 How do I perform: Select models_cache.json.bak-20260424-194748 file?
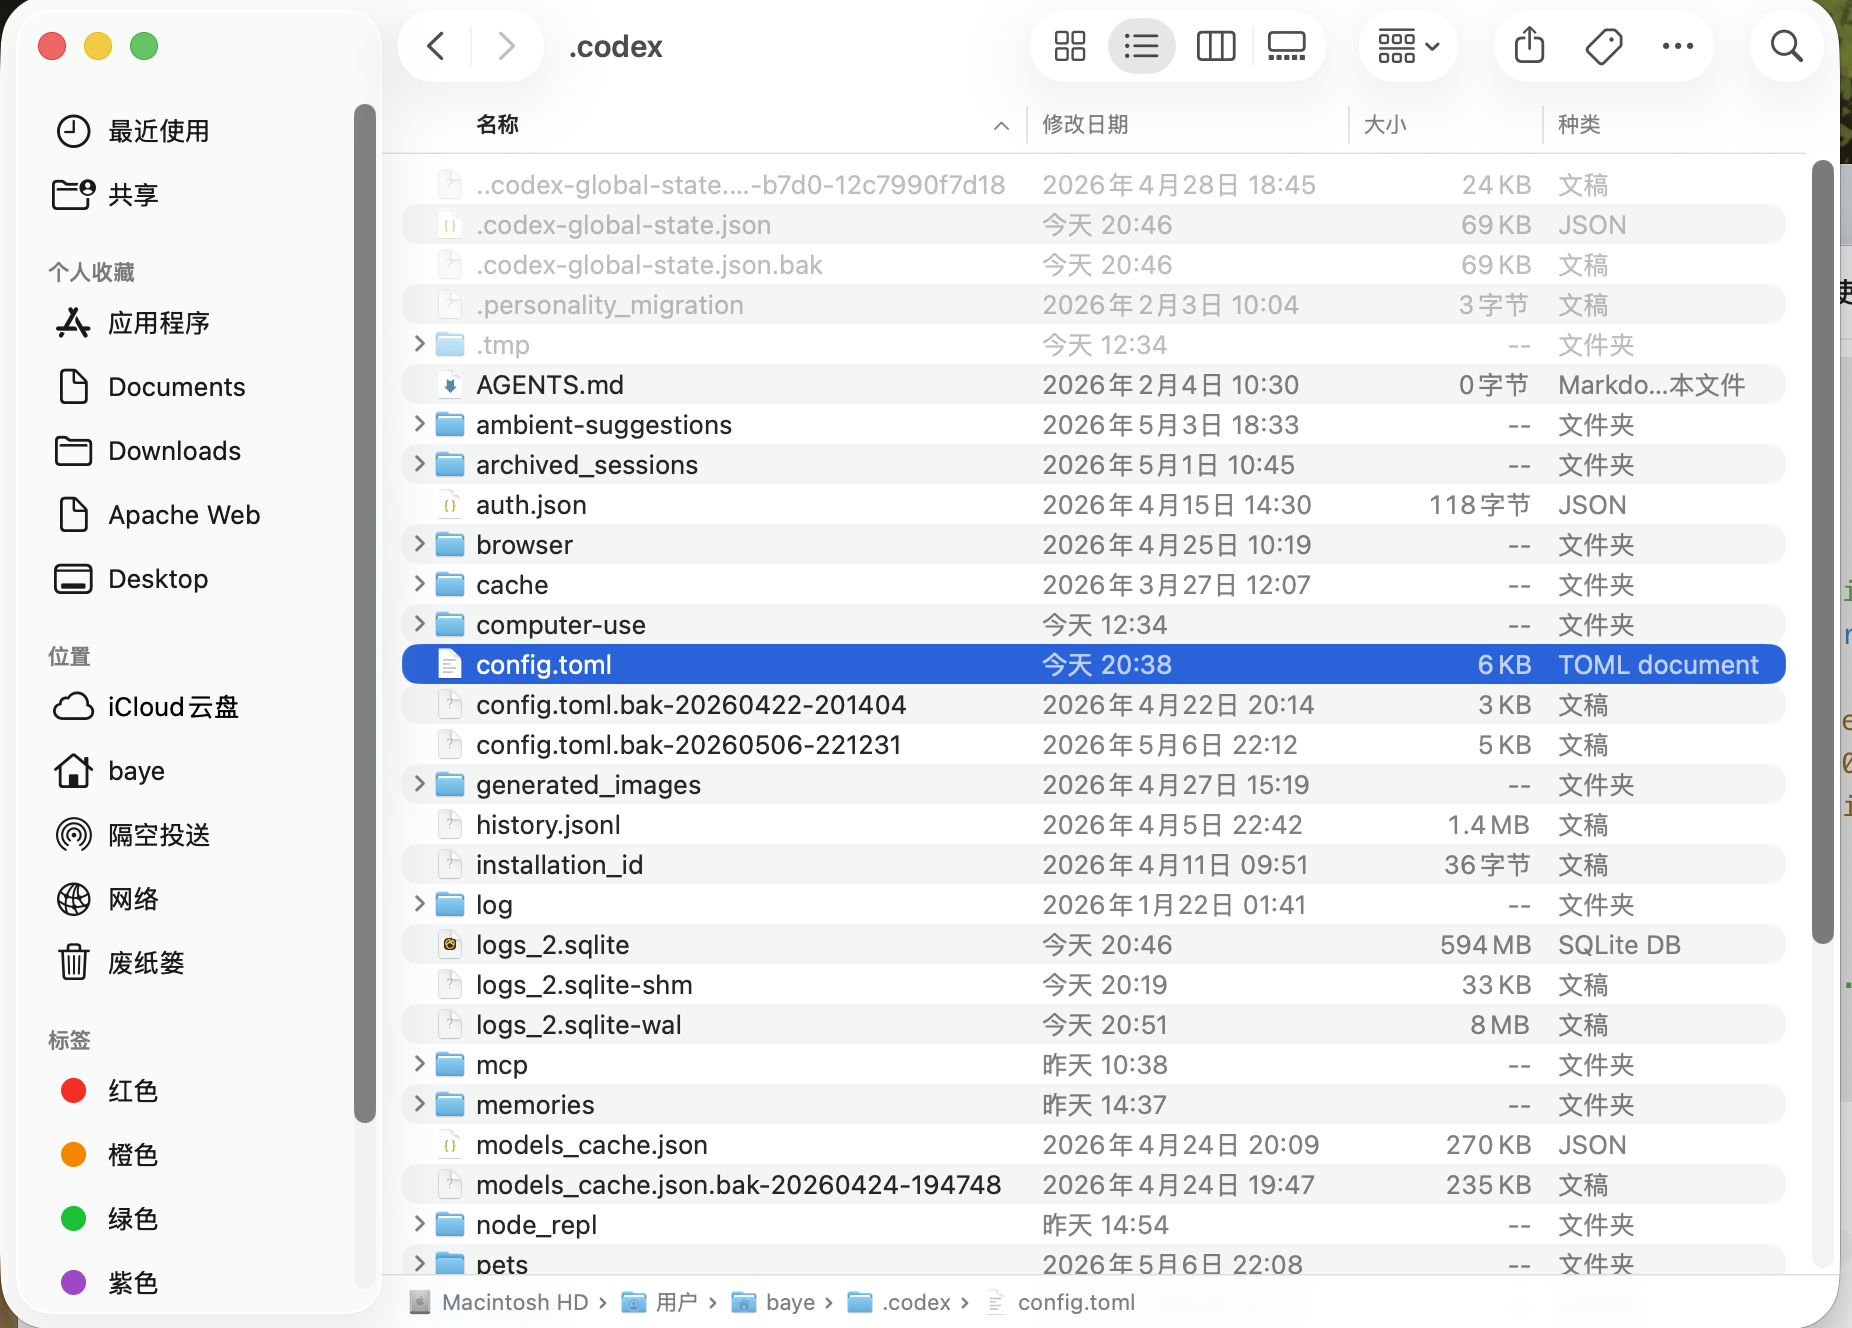click(1094, 1184)
